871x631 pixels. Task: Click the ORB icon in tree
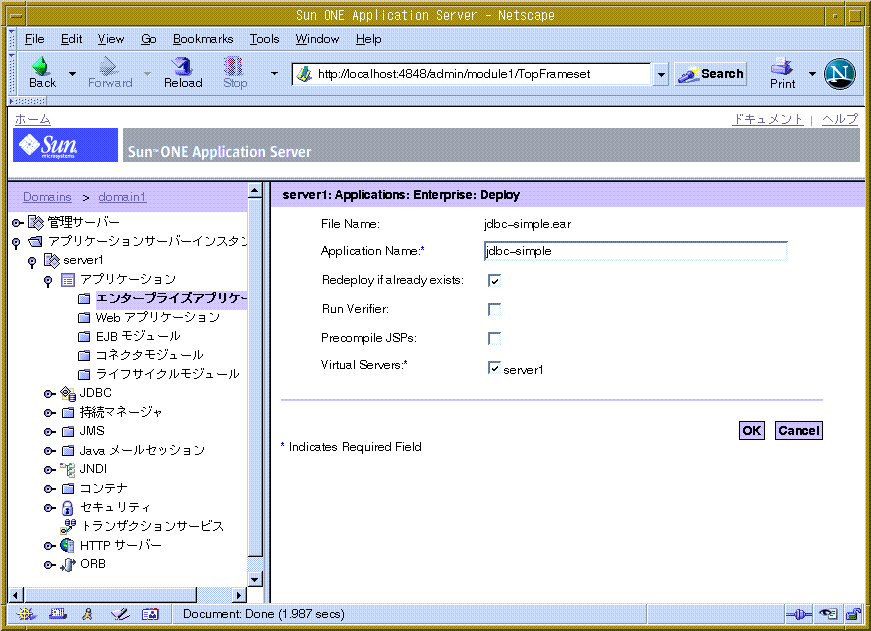pyautogui.click(x=68, y=564)
